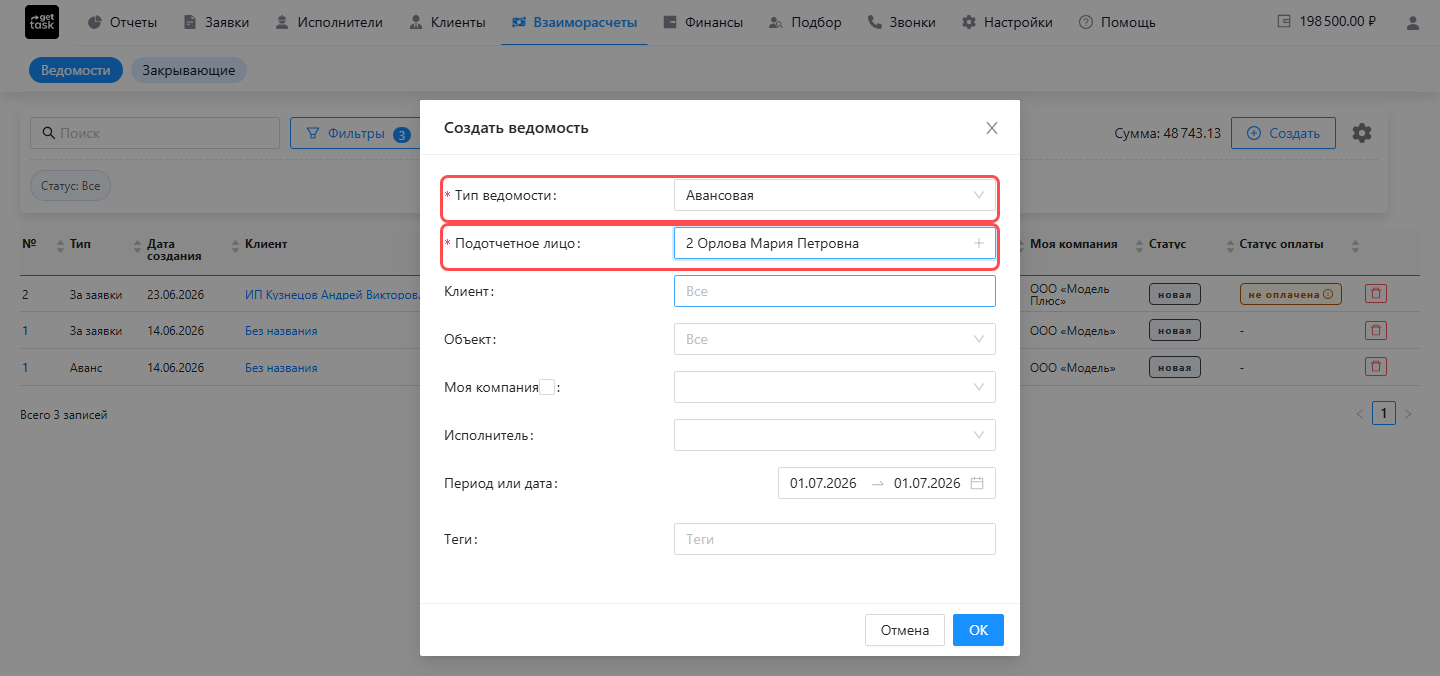Click the Поиск search field
Viewport: 1440px width, 676px height.
coord(155,133)
